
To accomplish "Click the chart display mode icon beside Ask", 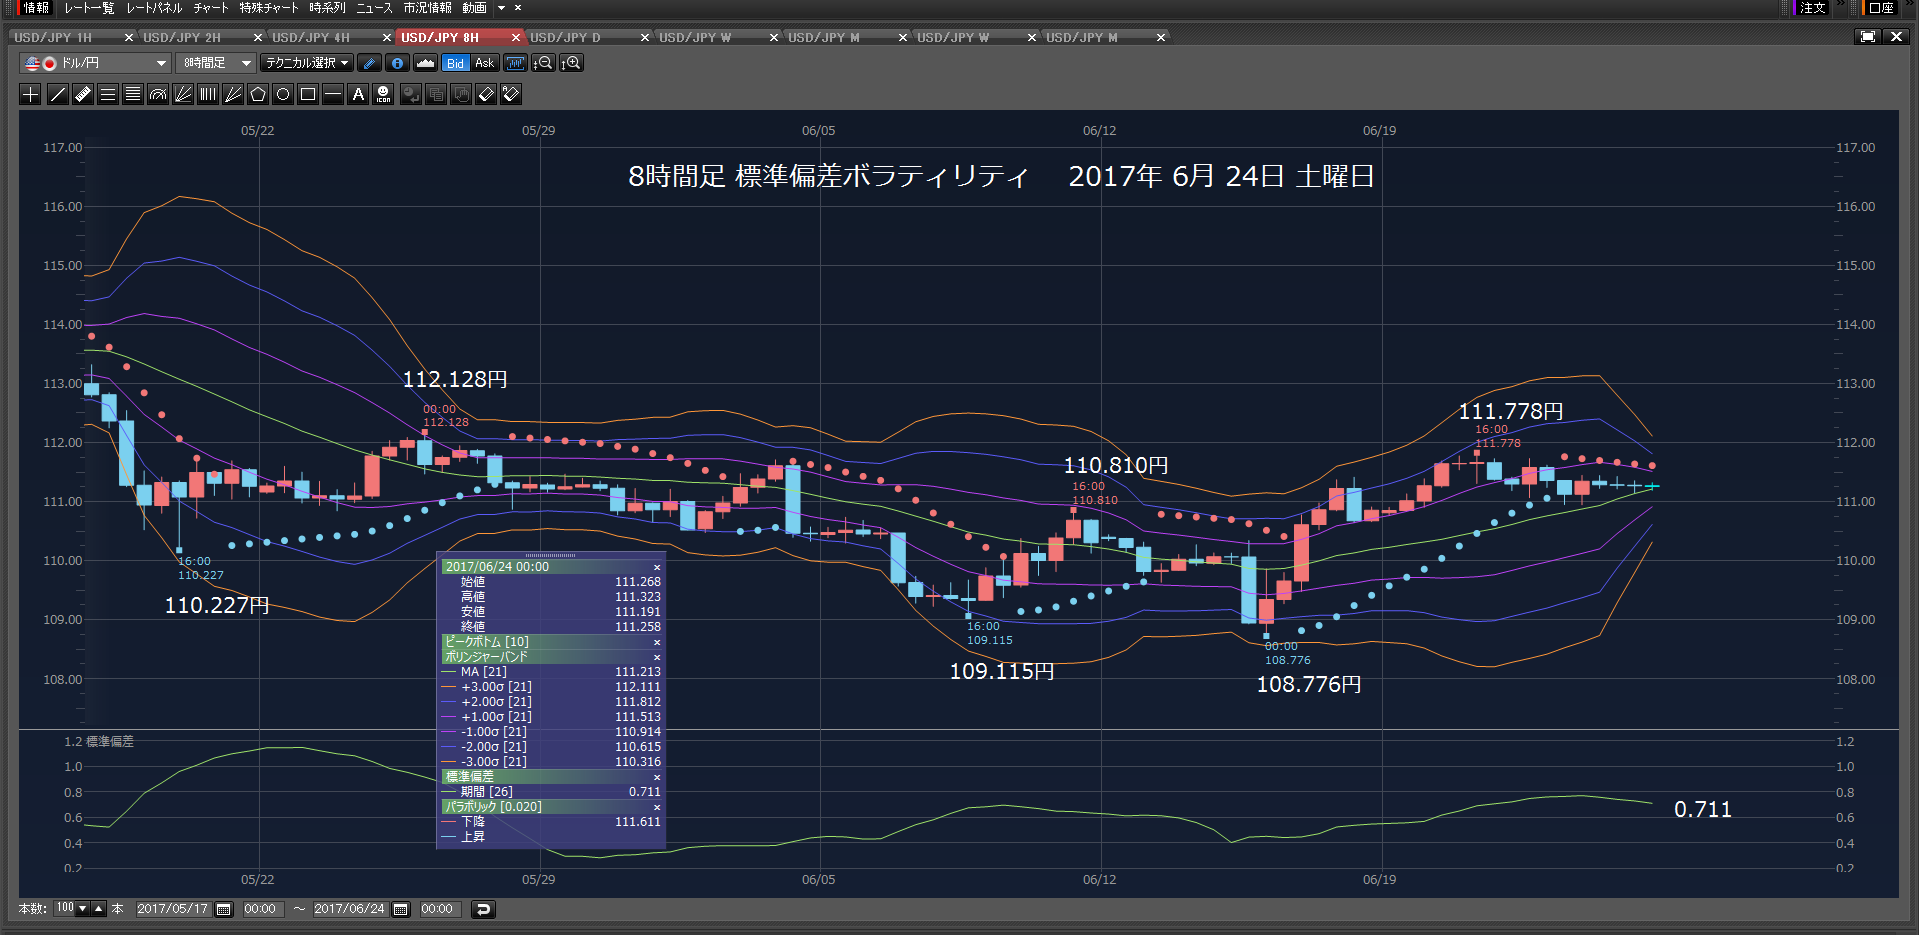I will point(515,63).
